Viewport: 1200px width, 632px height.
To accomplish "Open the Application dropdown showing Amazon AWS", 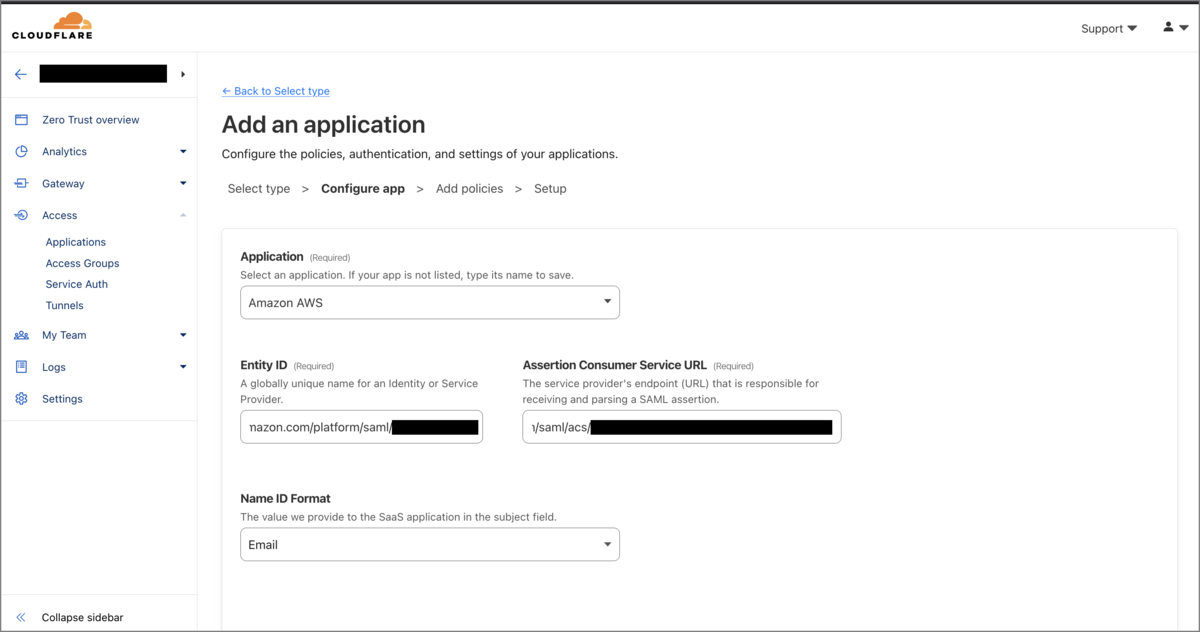I will click(430, 302).
